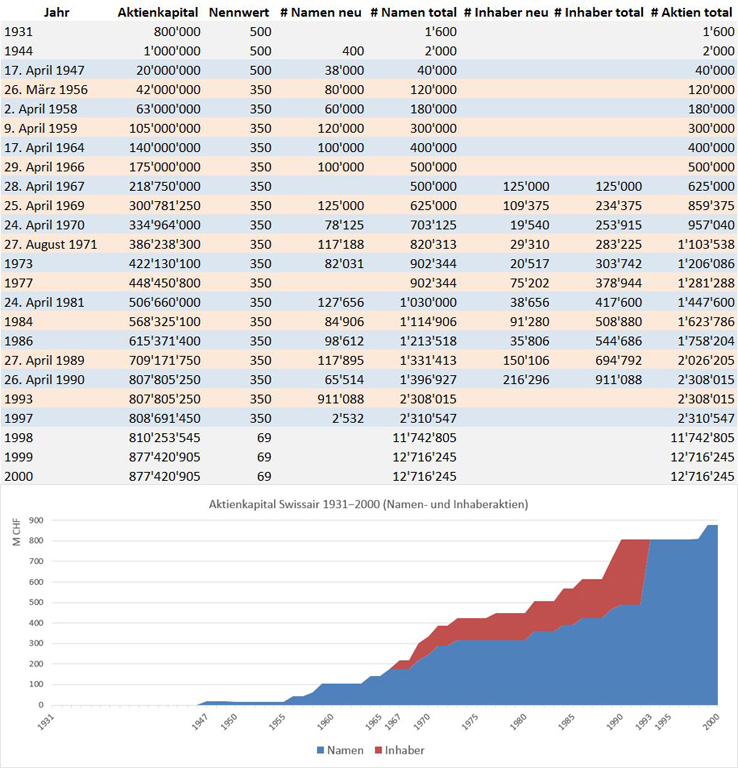Click capital value 800'000 for 1931
The height and width of the screenshot is (768, 738).
[x=177, y=32]
